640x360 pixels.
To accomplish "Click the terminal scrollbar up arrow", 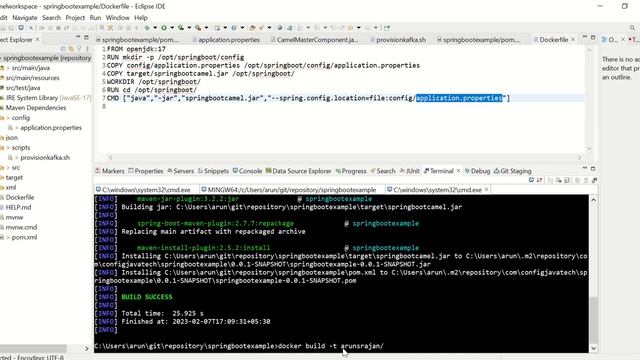I will [x=593, y=200].
